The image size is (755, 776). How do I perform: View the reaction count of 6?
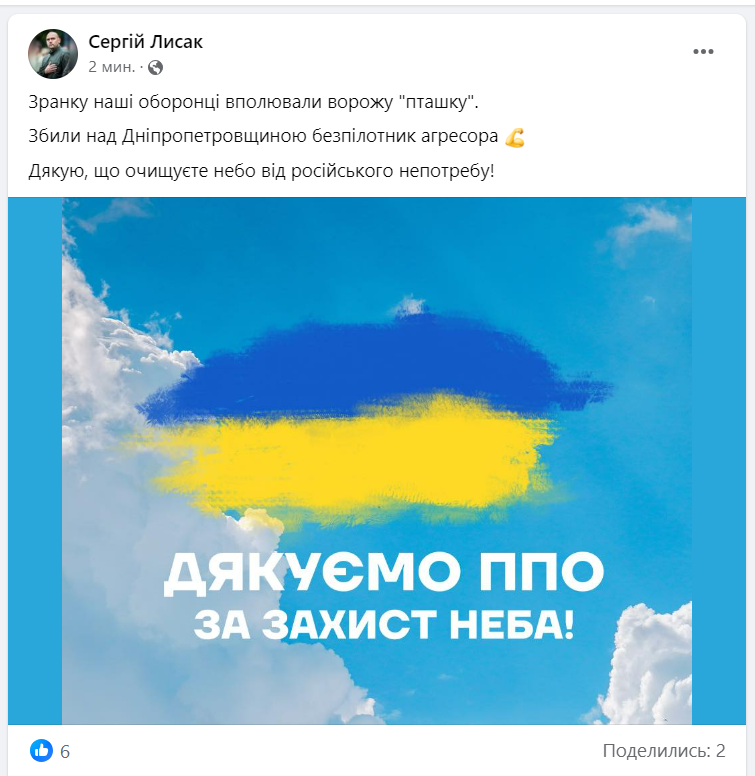point(65,752)
